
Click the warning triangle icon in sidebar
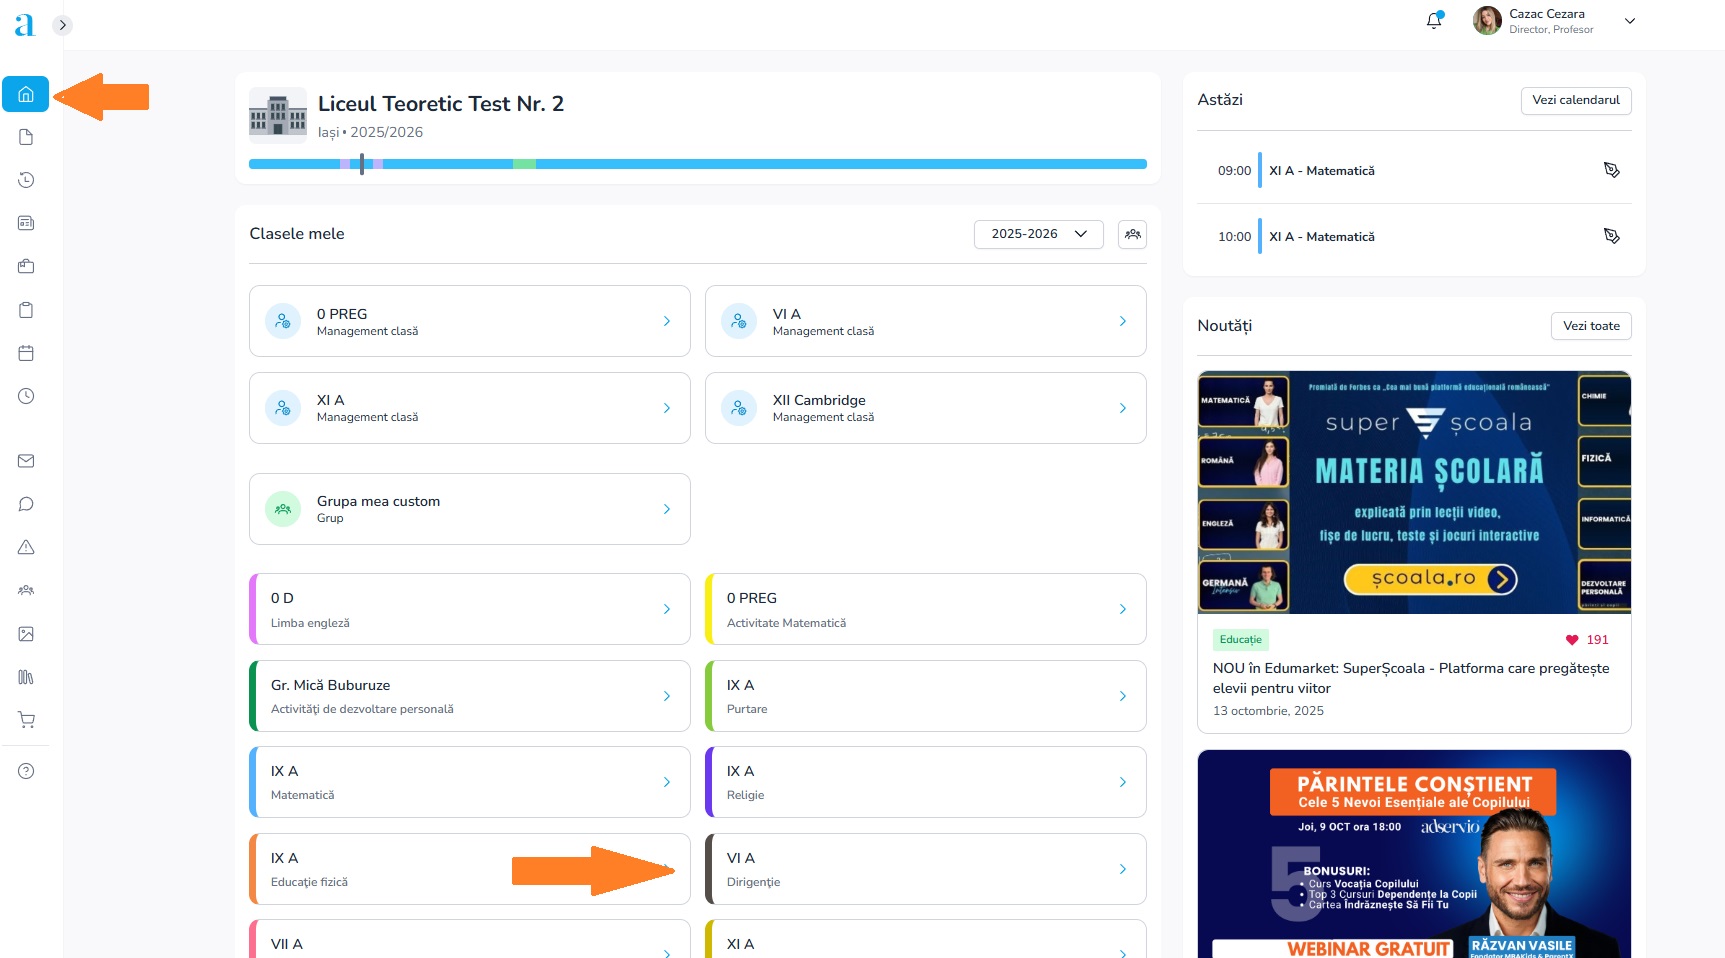click(x=26, y=547)
